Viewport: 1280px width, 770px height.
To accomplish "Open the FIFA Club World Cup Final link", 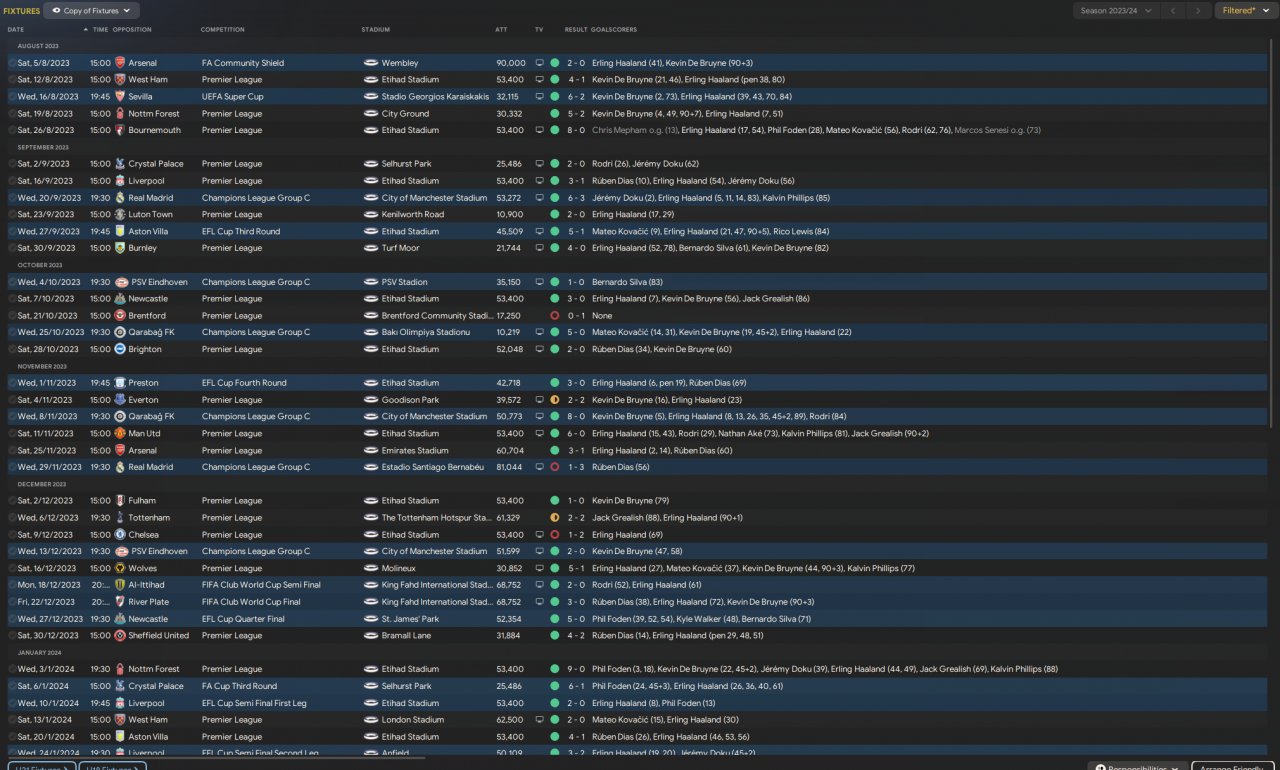I will coord(251,602).
